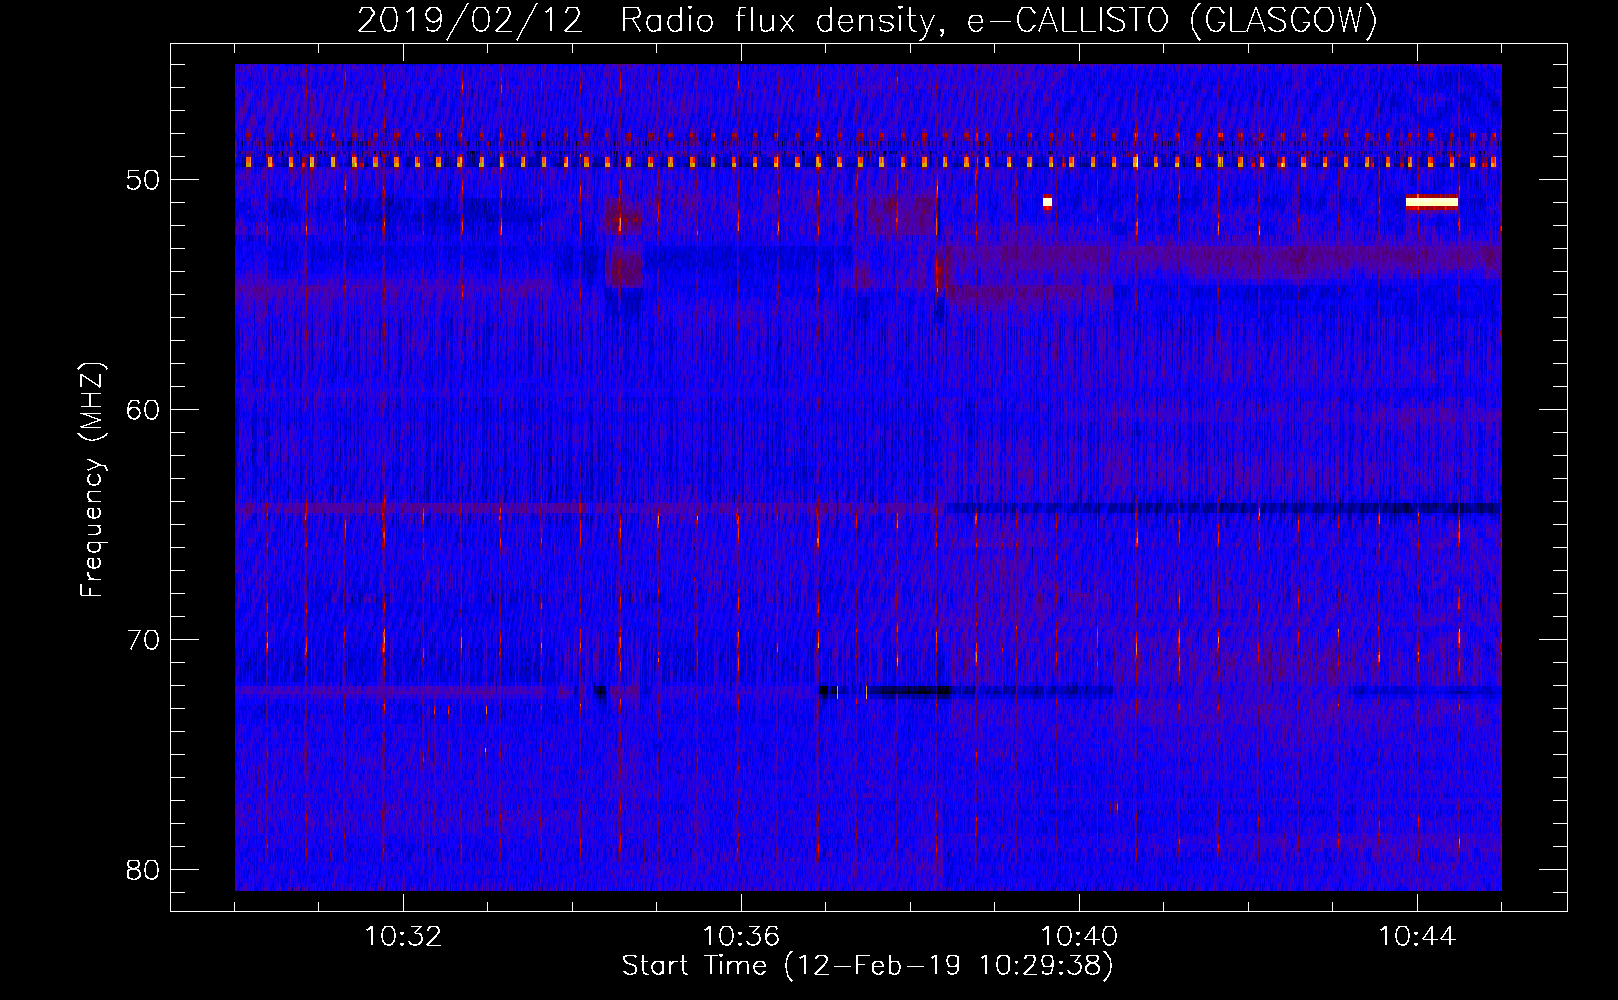Click the 80 frequency tick label

144,870
